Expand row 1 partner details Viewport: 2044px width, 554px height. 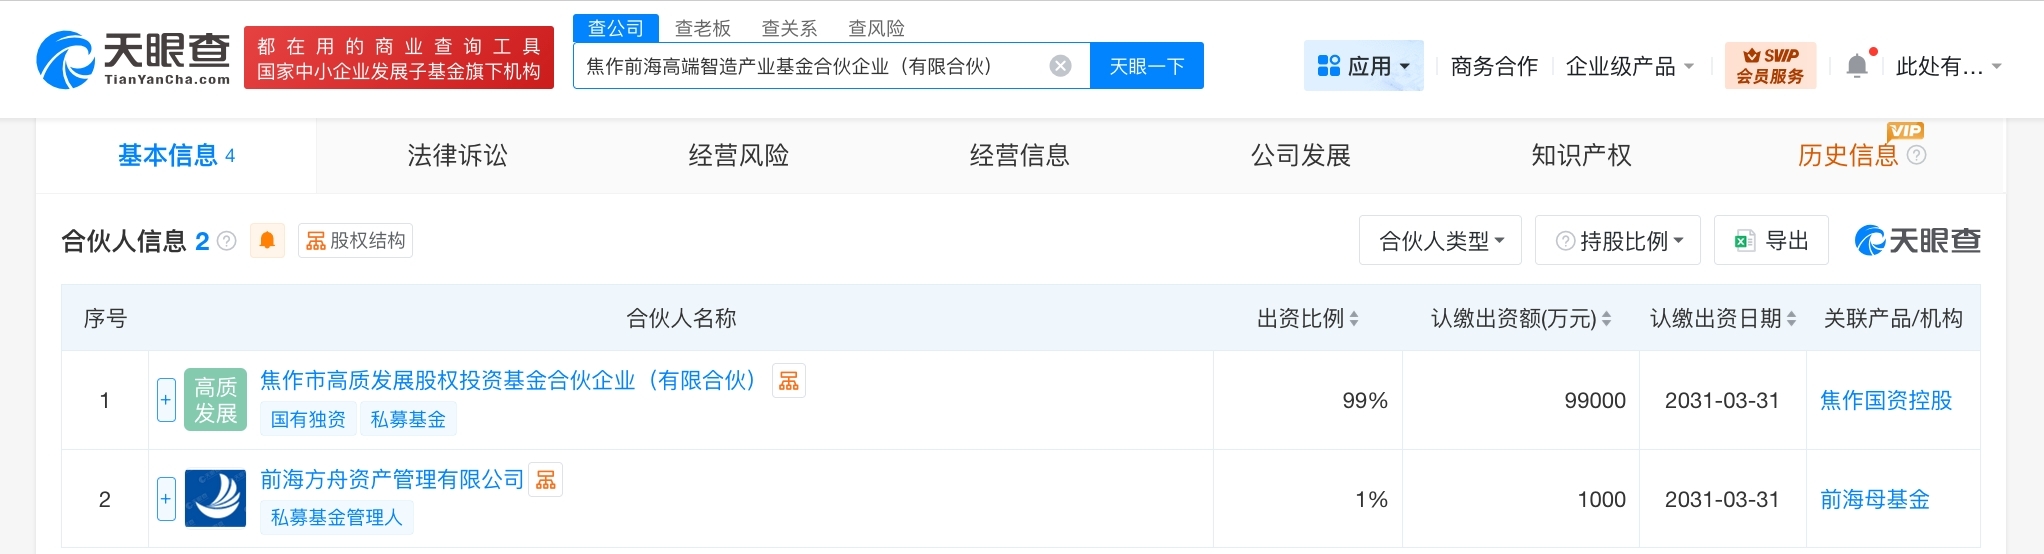click(x=166, y=400)
